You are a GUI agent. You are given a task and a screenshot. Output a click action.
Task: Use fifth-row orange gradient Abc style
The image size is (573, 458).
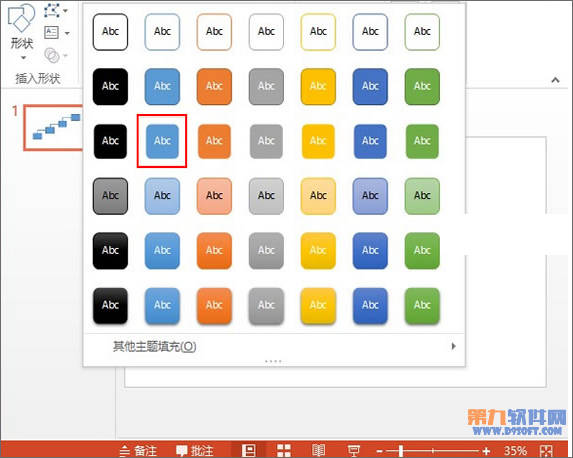coord(214,251)
